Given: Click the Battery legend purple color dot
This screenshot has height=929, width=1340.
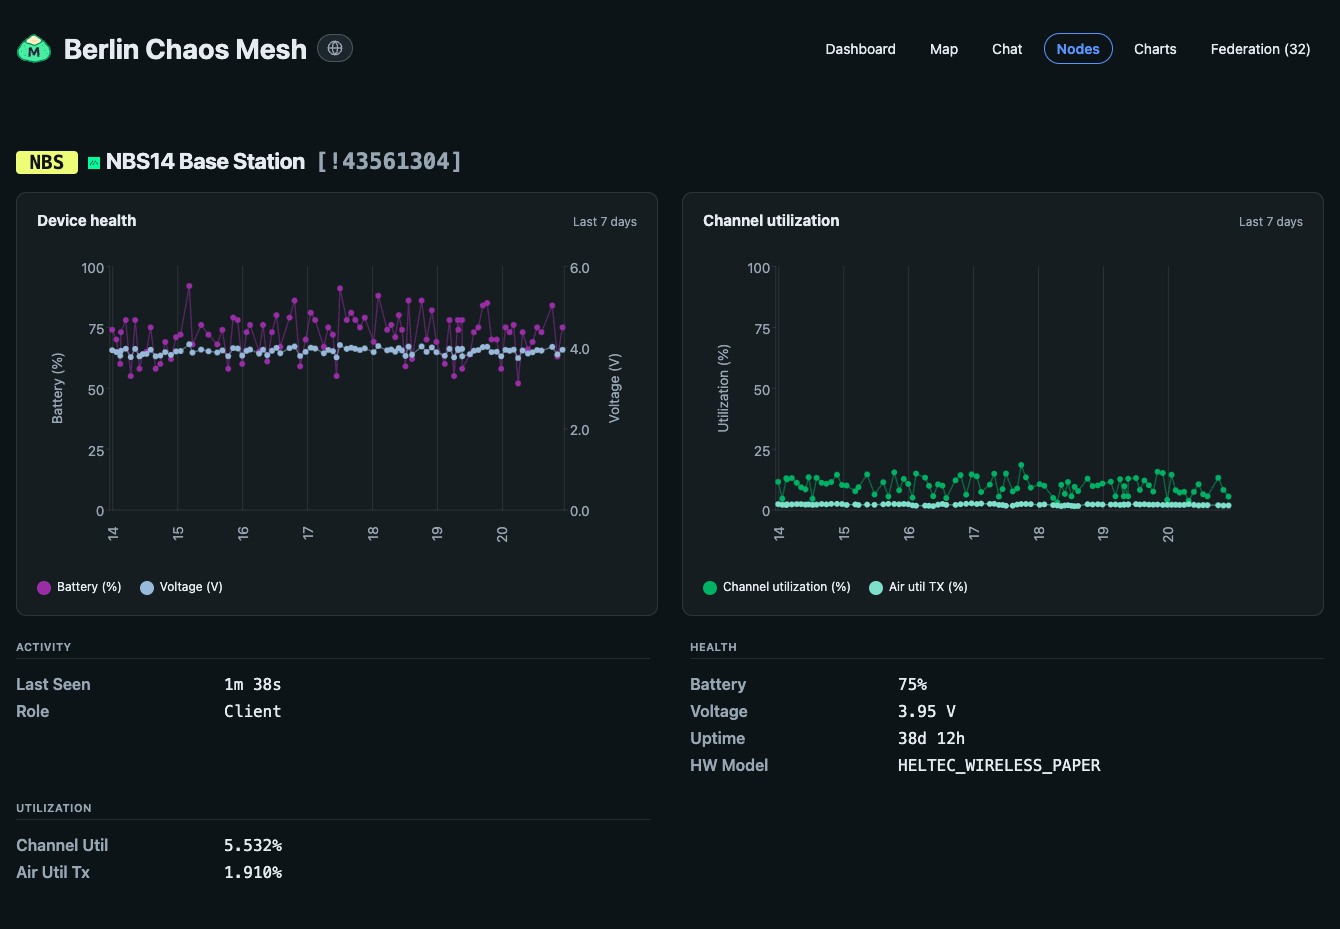Looking at the screenshot, I should point(44,588).
